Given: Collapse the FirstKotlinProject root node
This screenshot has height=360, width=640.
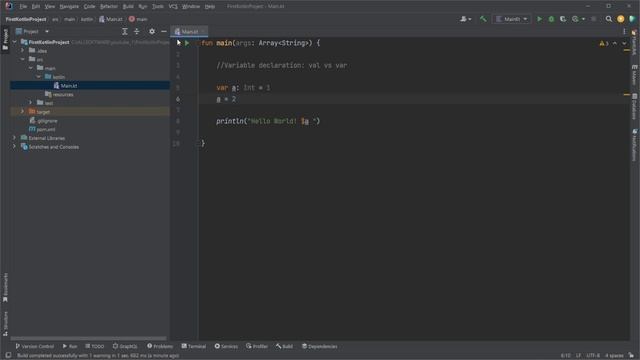Looking at the screenshot, I should (15, 42).
